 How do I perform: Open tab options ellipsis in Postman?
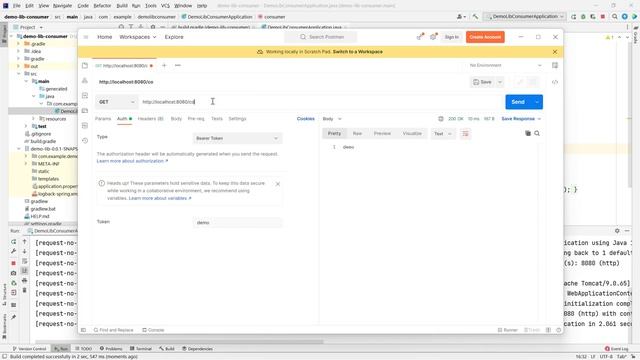[x=178, y=65]
